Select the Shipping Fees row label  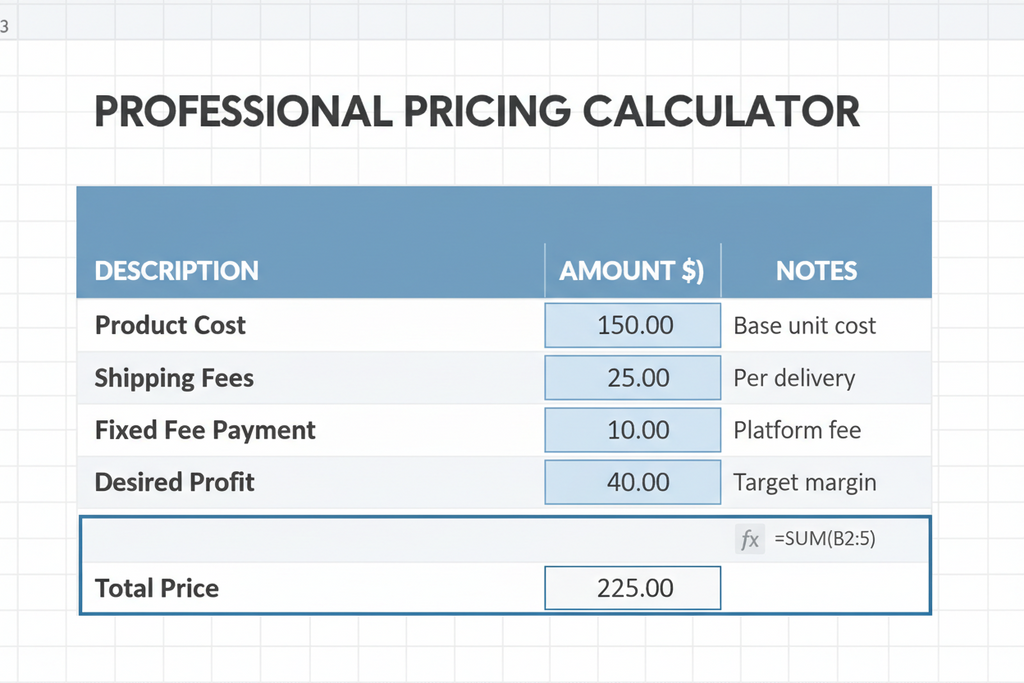(174, 377)
